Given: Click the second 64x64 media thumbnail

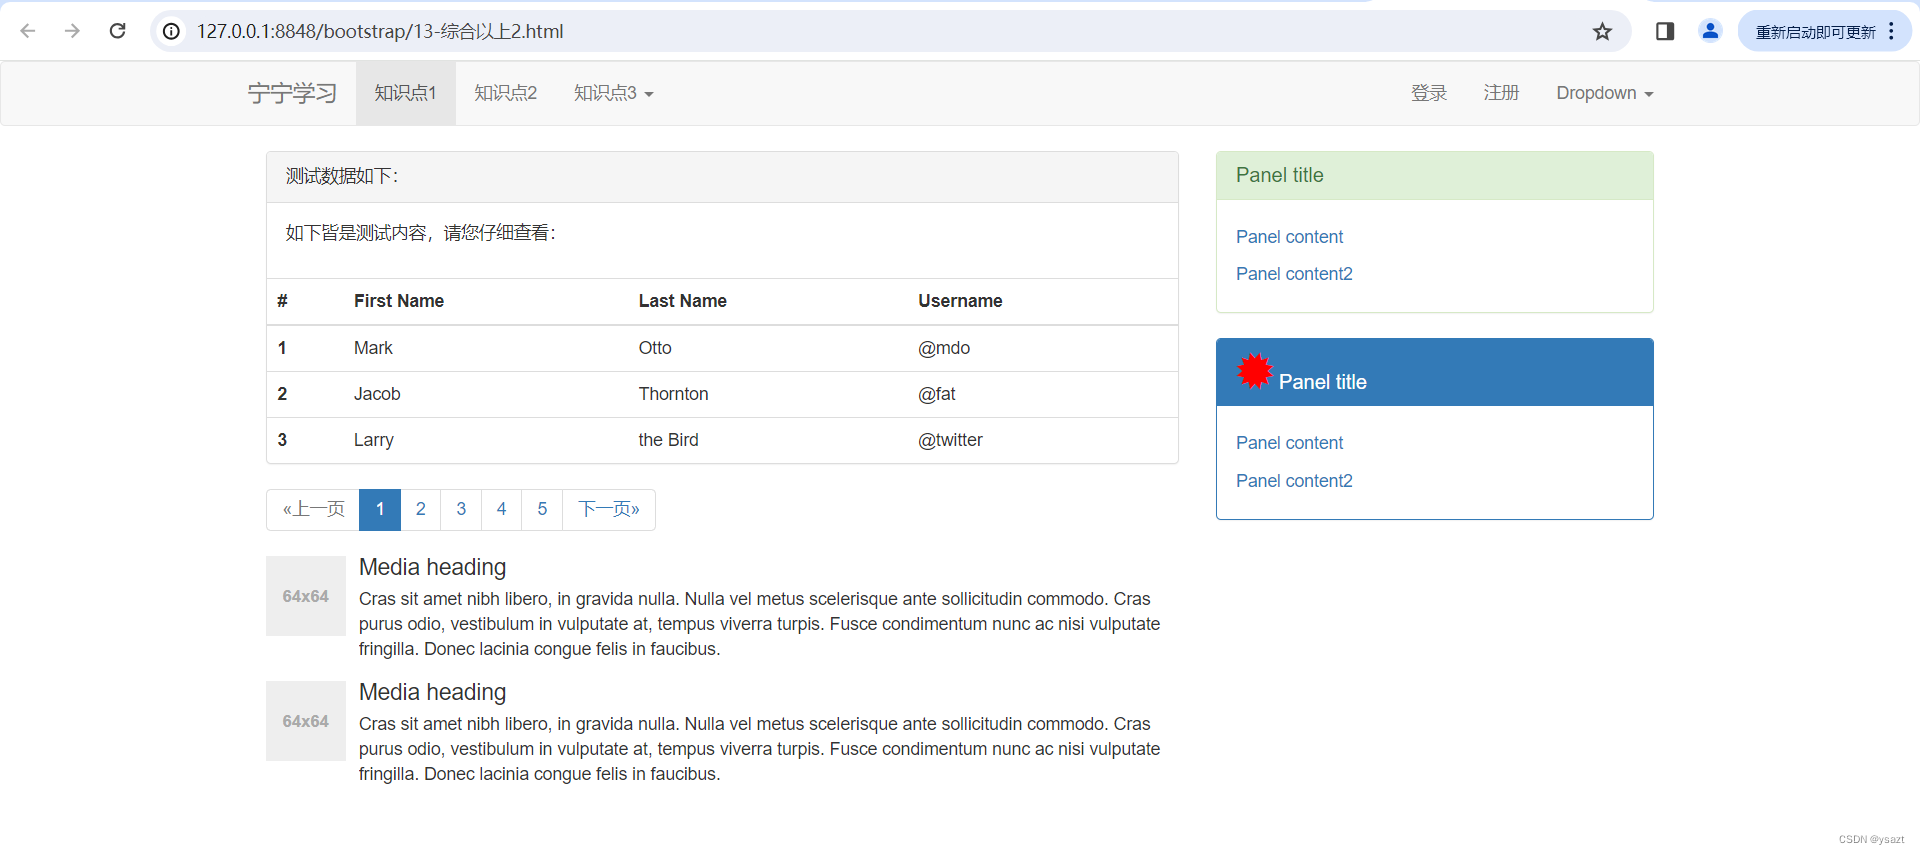Looking at the screenshot, I should pos(306,721).
